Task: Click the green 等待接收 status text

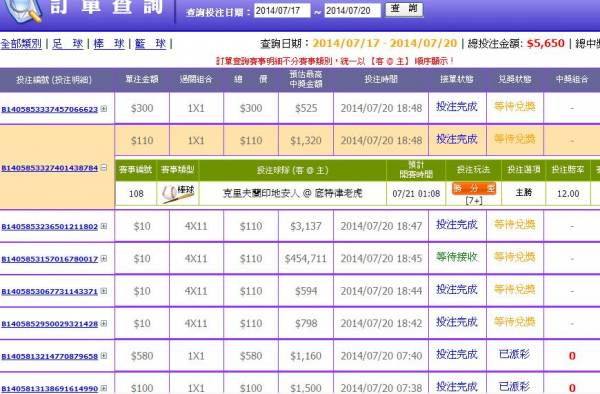Action: click(x=457, y=257)
